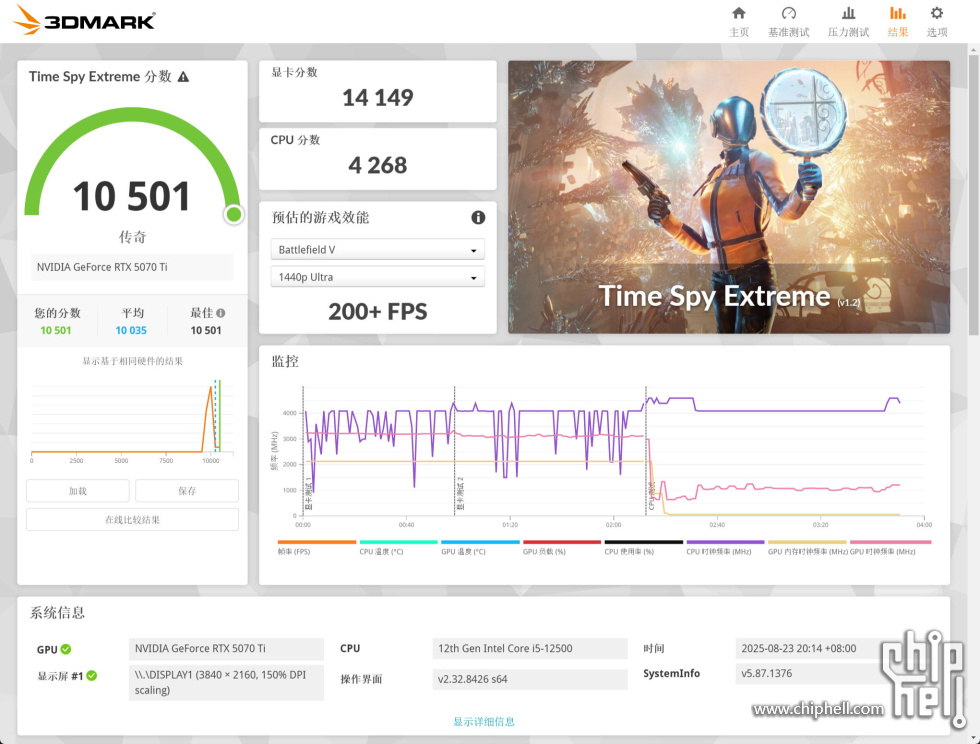Click the average score 10 035
This screenshot has width=980, height=744.
point(131,330)
